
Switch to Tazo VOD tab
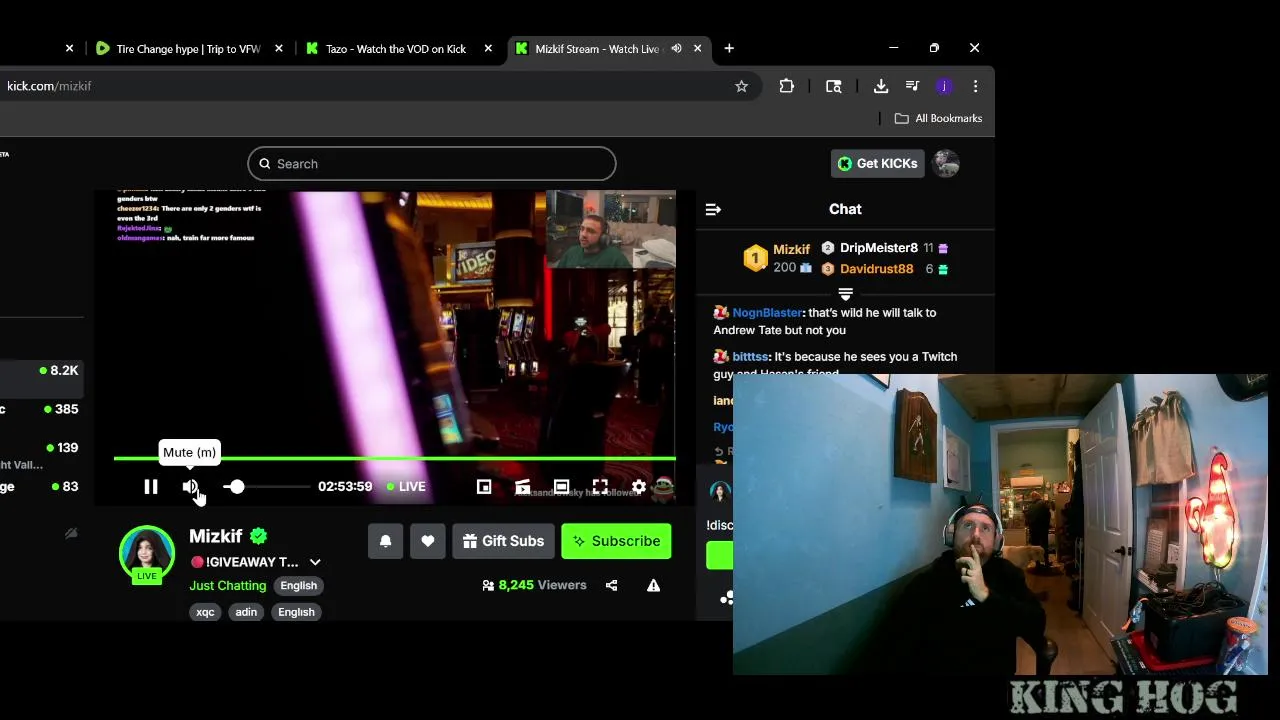[396, 48]
